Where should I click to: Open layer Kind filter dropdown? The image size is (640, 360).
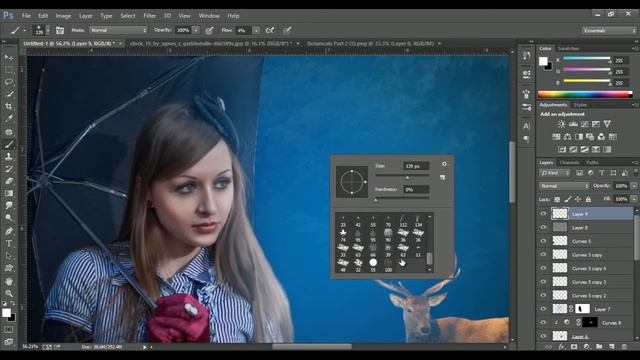(555, 173)
